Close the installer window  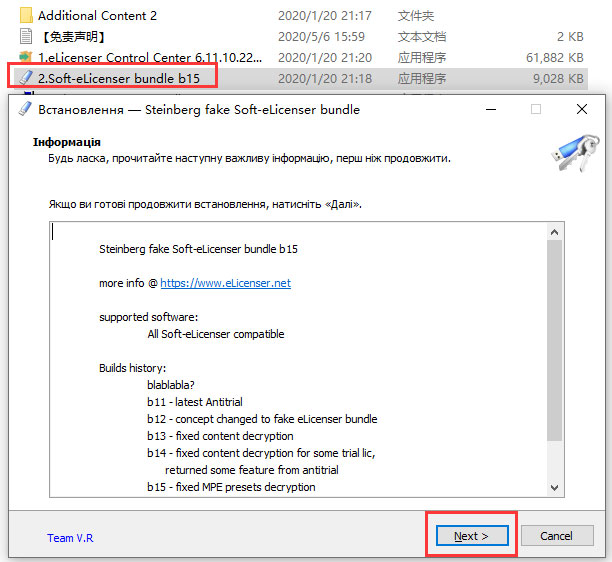click(x=582, y=109)
